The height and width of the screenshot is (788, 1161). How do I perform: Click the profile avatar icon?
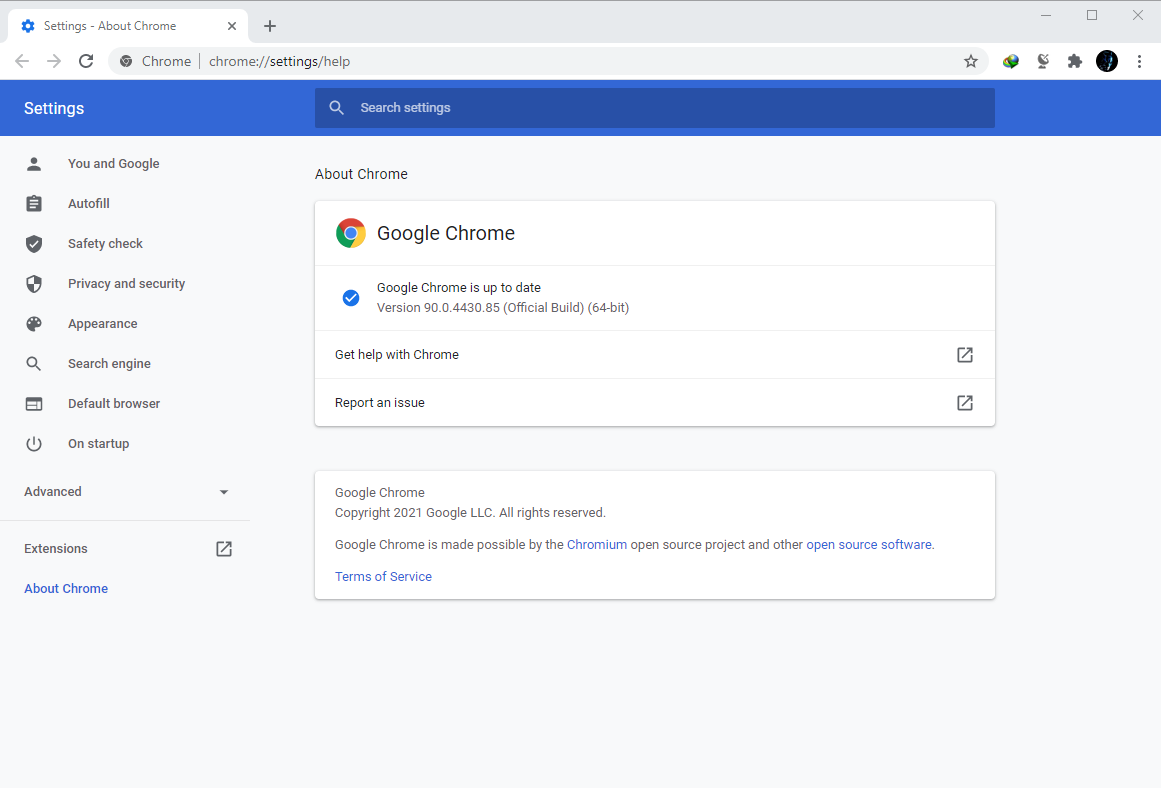pyautogui.click(x=1107, y=61)
